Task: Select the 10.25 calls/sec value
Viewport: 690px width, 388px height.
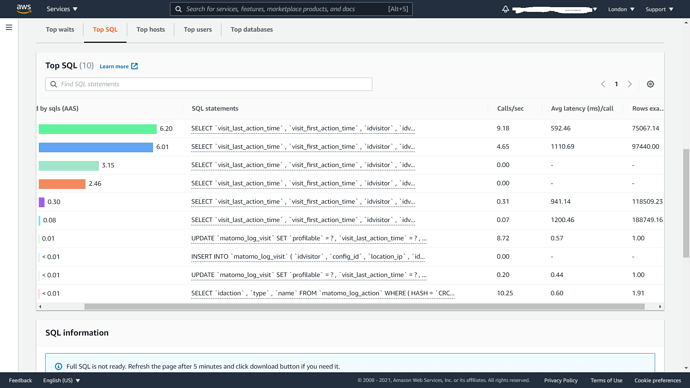Action: tap(505, 293)
